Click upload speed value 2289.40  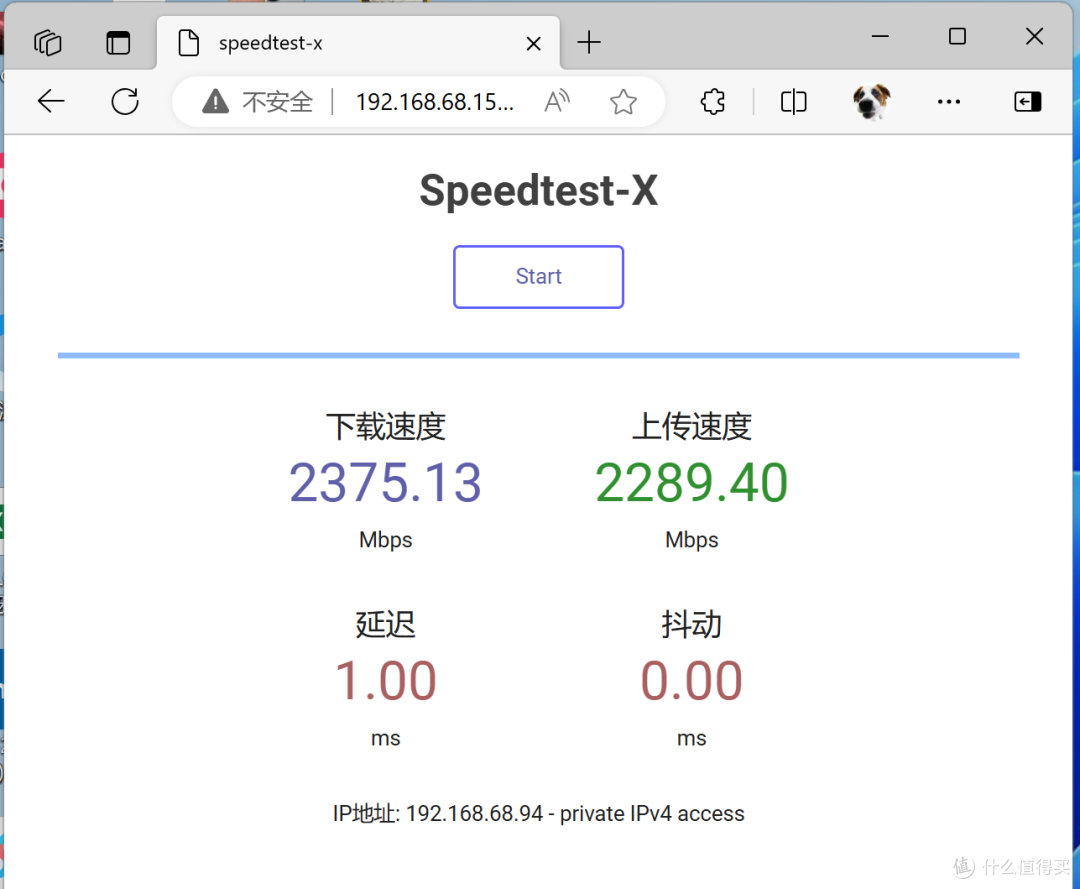pyautogui.click(x=692, y=483)
